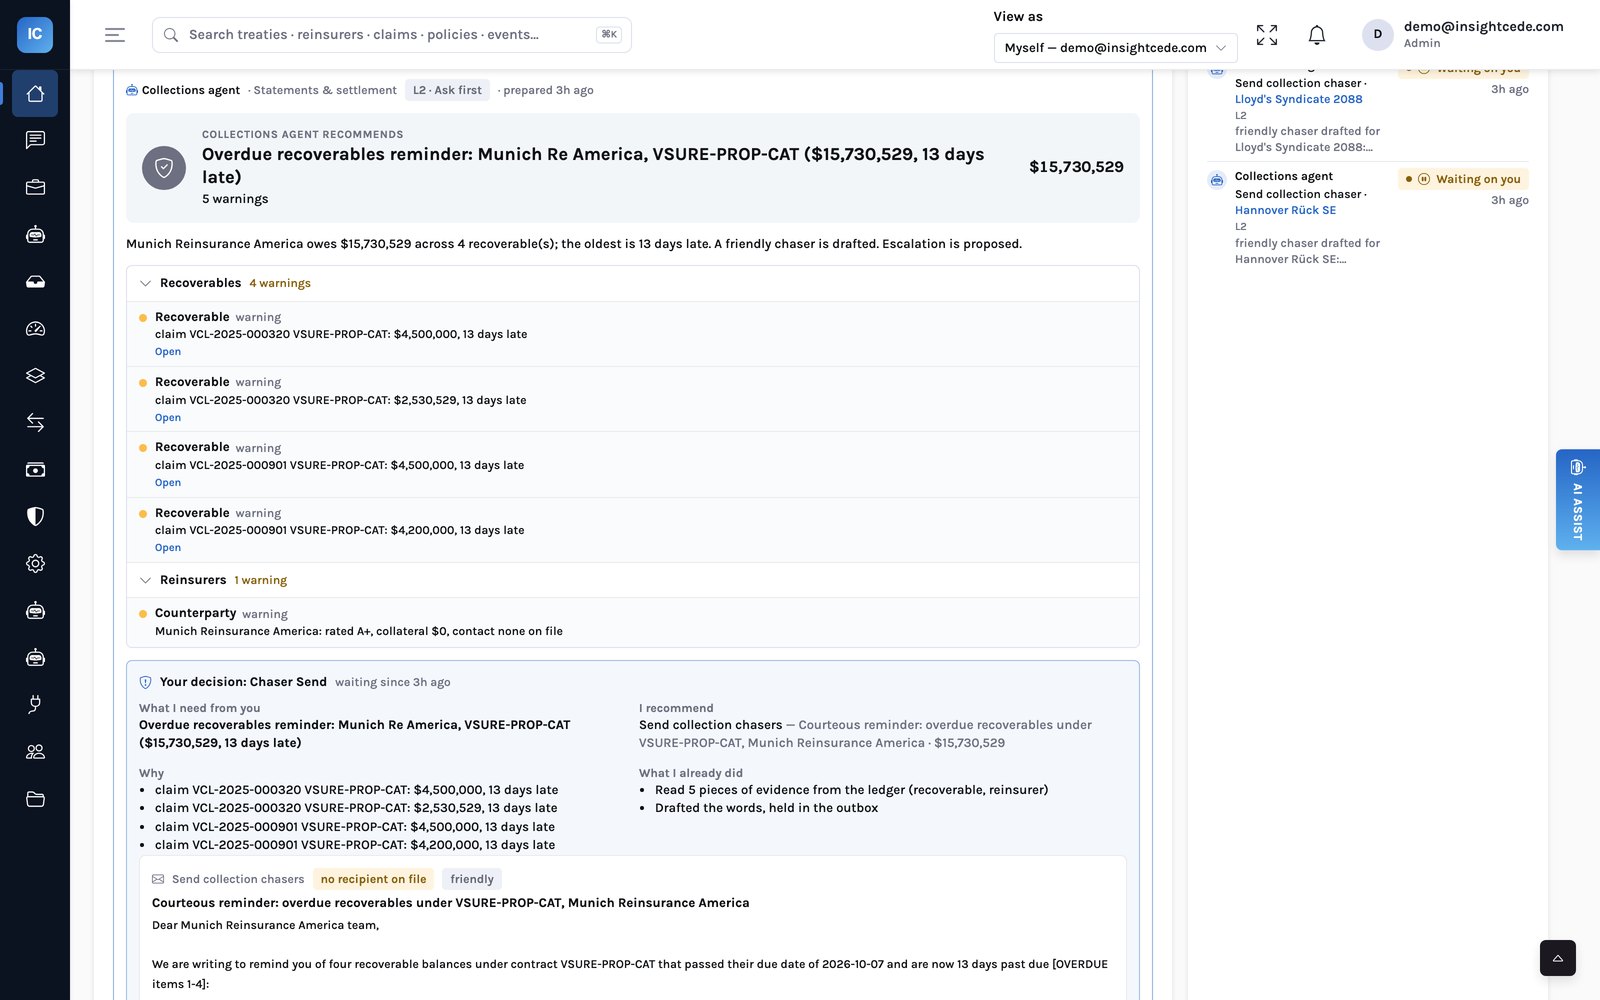Click the IC application logo
1600x1000 pixels.
[x=35, y=34]
